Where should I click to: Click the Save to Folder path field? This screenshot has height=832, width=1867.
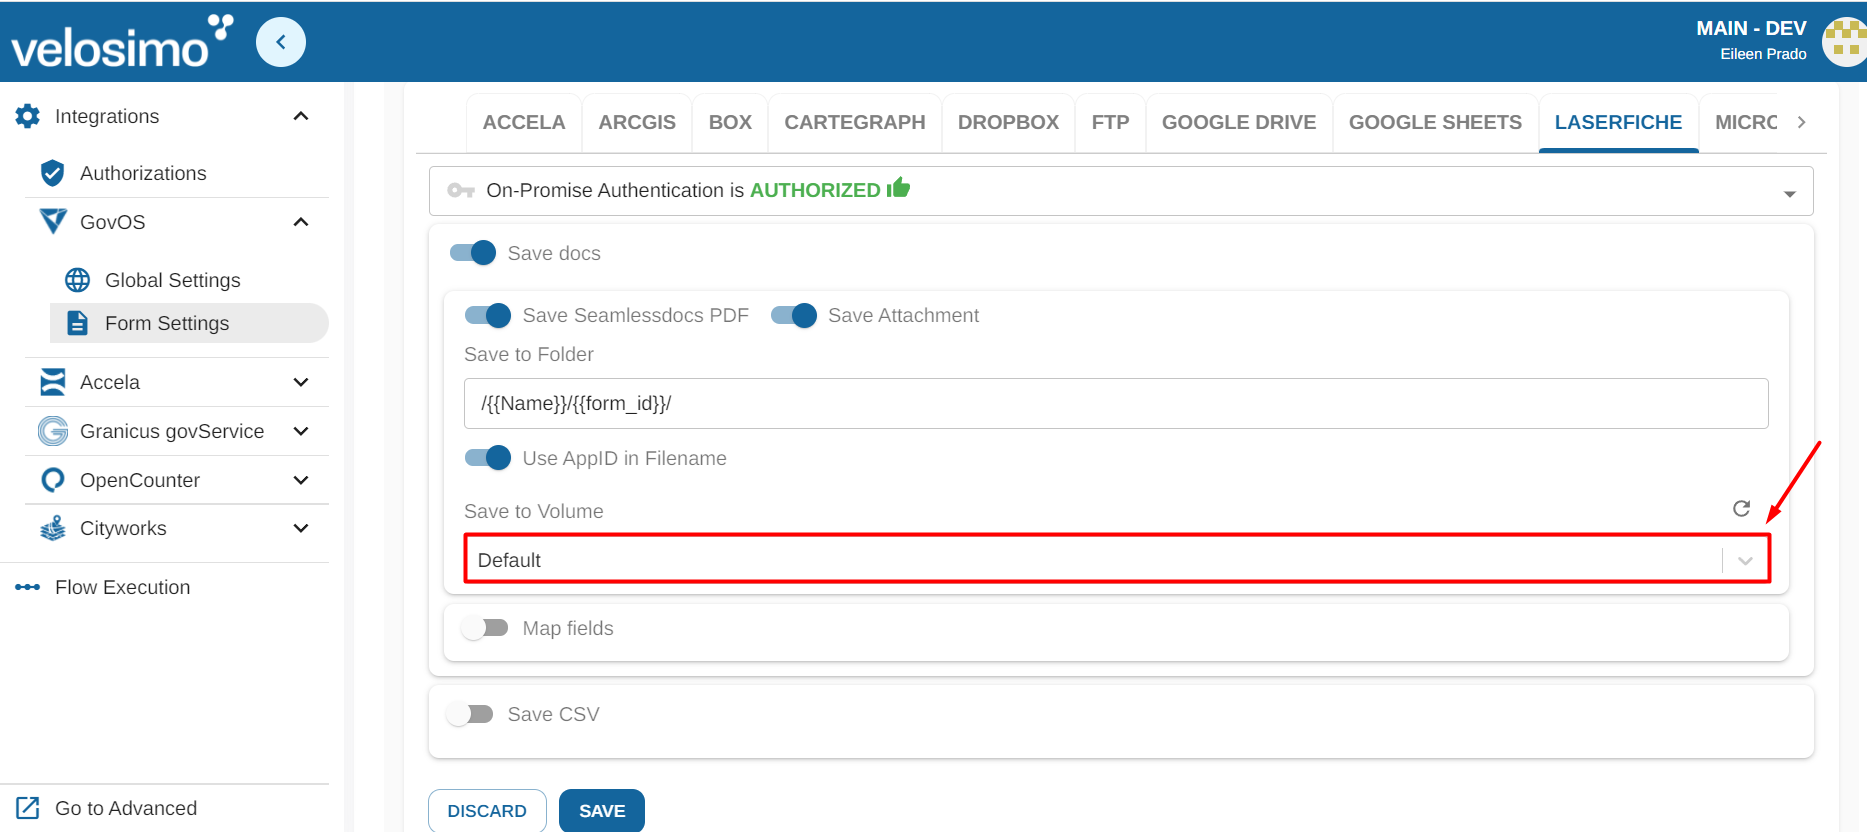[x=1116, y=403]
